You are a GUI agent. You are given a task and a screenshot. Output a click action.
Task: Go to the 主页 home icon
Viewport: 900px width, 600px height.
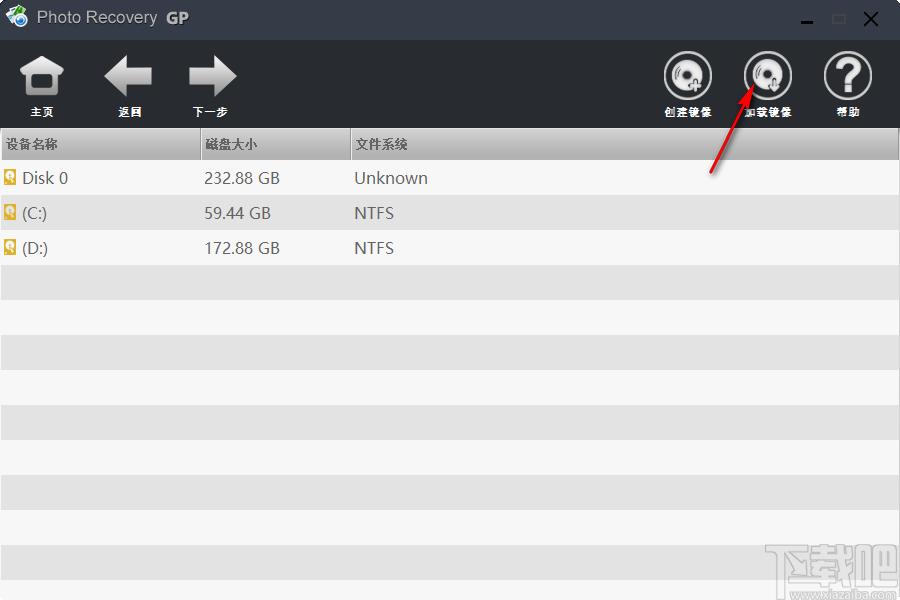[41, 76]
